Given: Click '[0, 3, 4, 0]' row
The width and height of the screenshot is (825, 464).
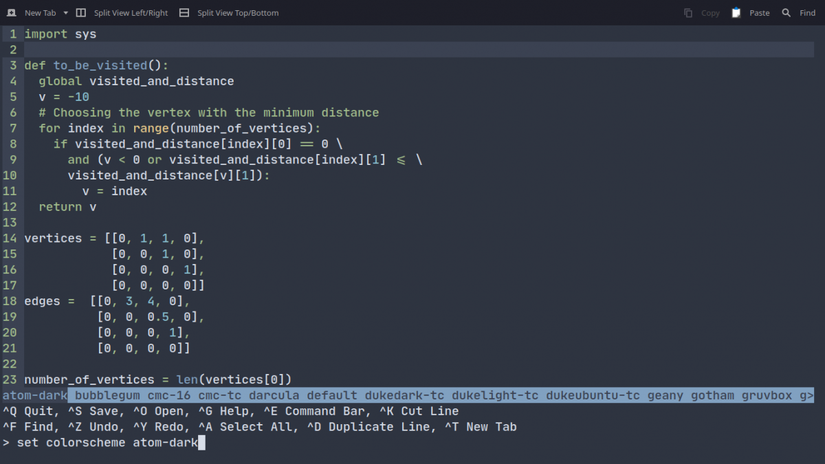Looking at the screenshot, I should 140,301.
